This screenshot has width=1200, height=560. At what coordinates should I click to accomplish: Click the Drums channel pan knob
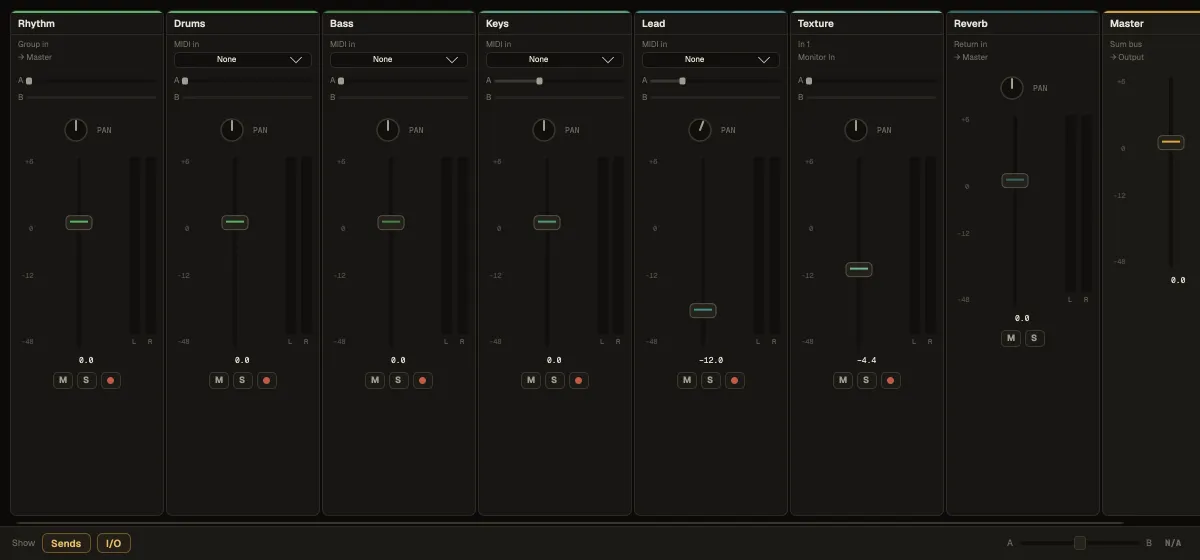(232, 130)
